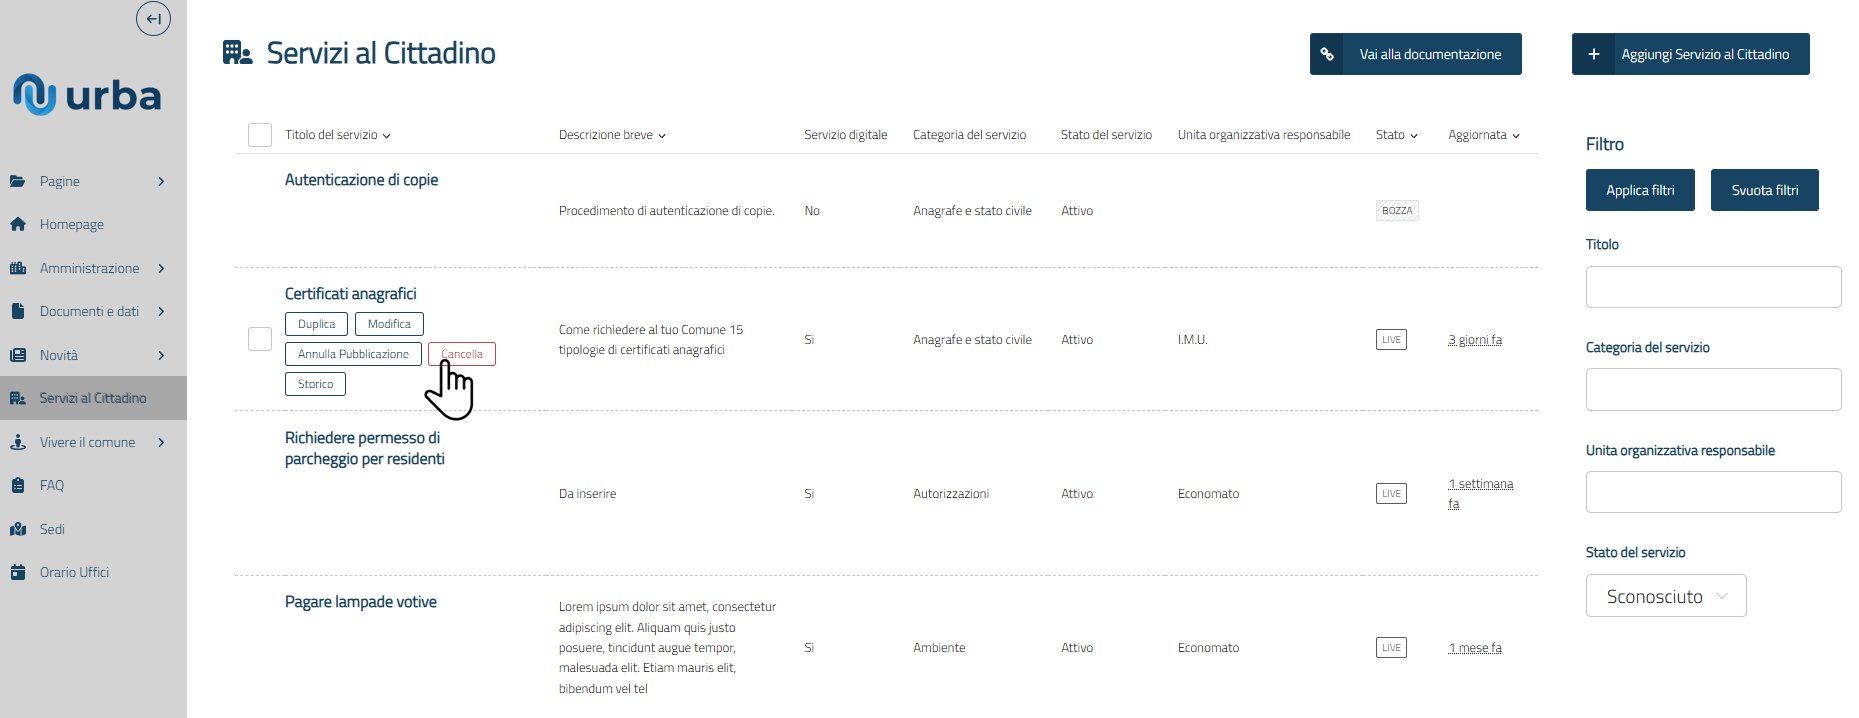Click the Sedi map icon
The height and width of the screenshot is (718, 1859).
[18, 529]
